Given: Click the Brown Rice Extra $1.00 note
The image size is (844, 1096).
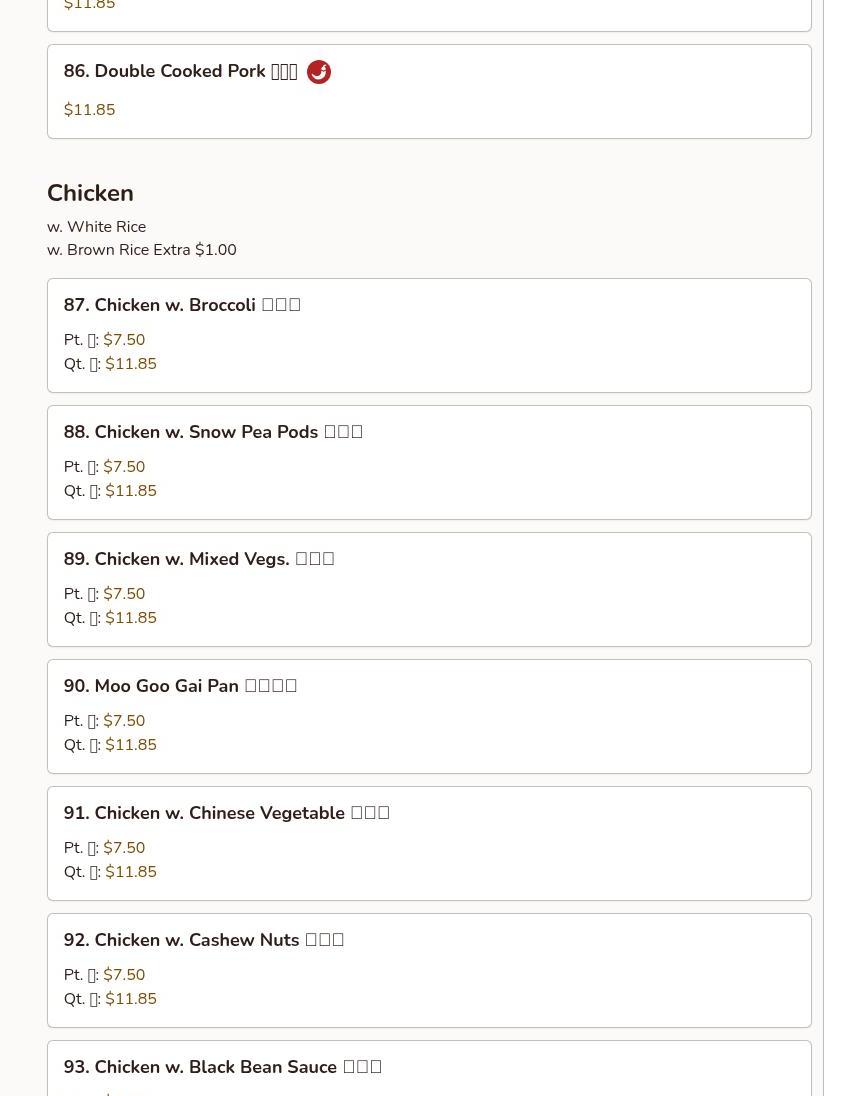Looking at the screenshot, I should (x=141, y=250).
